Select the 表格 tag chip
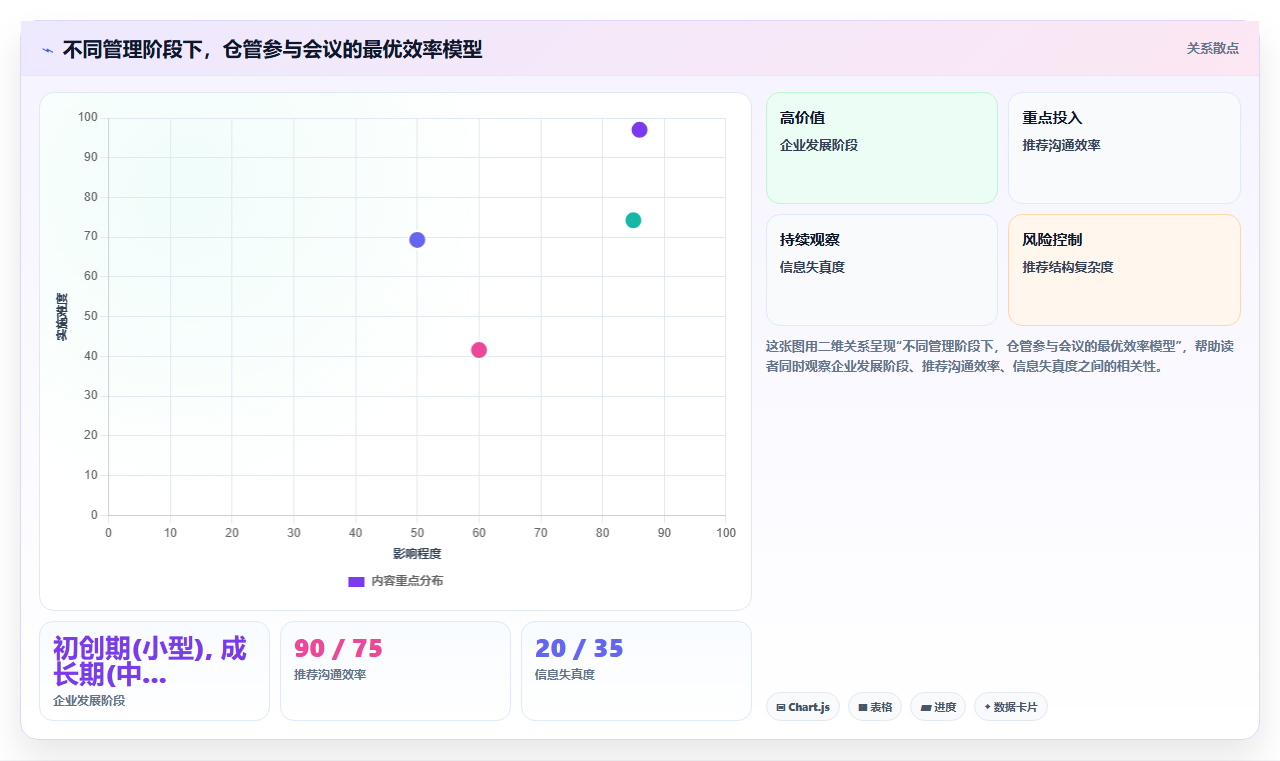Image resolution: width=1280 pixels, height=761 pixels. [x=875, y=707]
